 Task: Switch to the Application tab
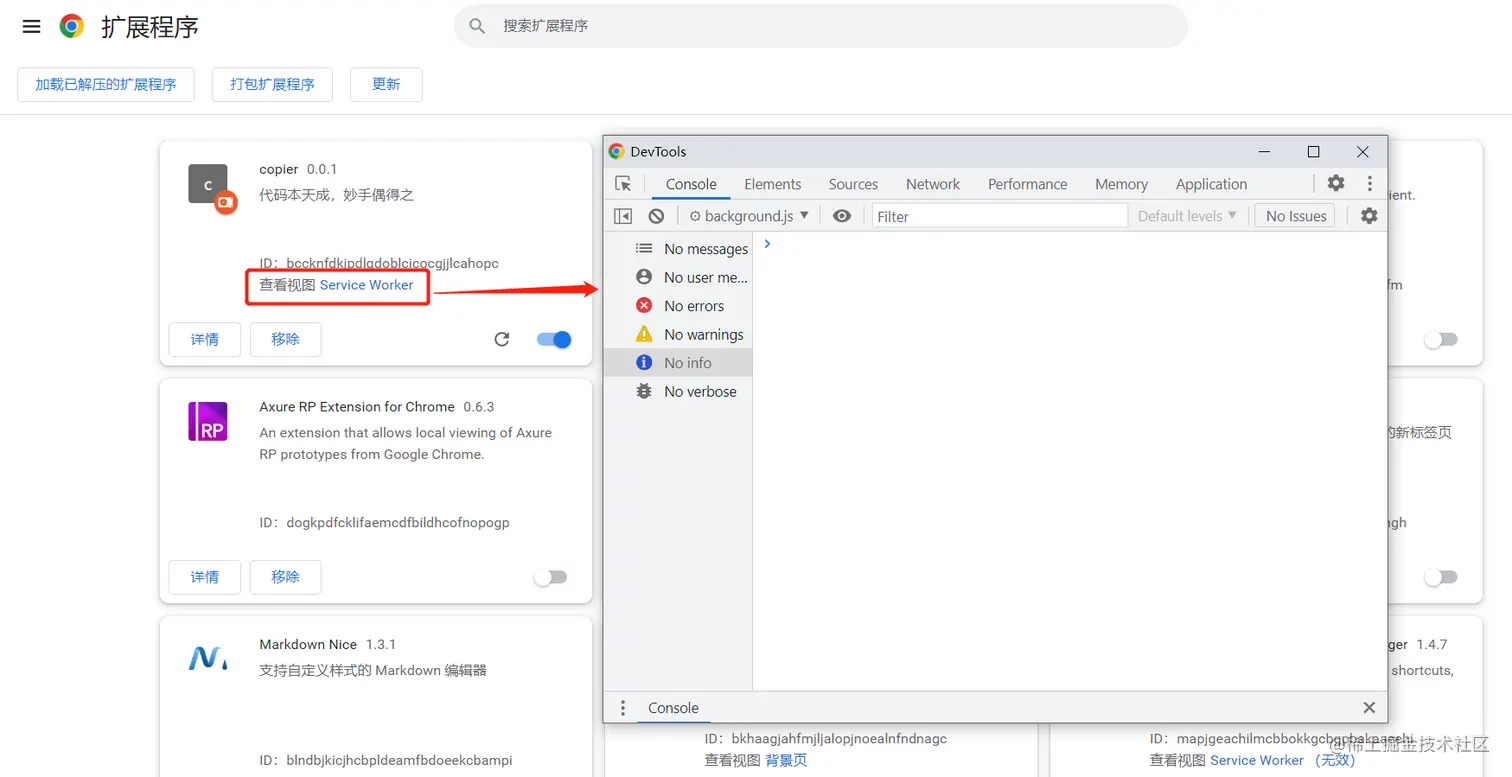1211,184
